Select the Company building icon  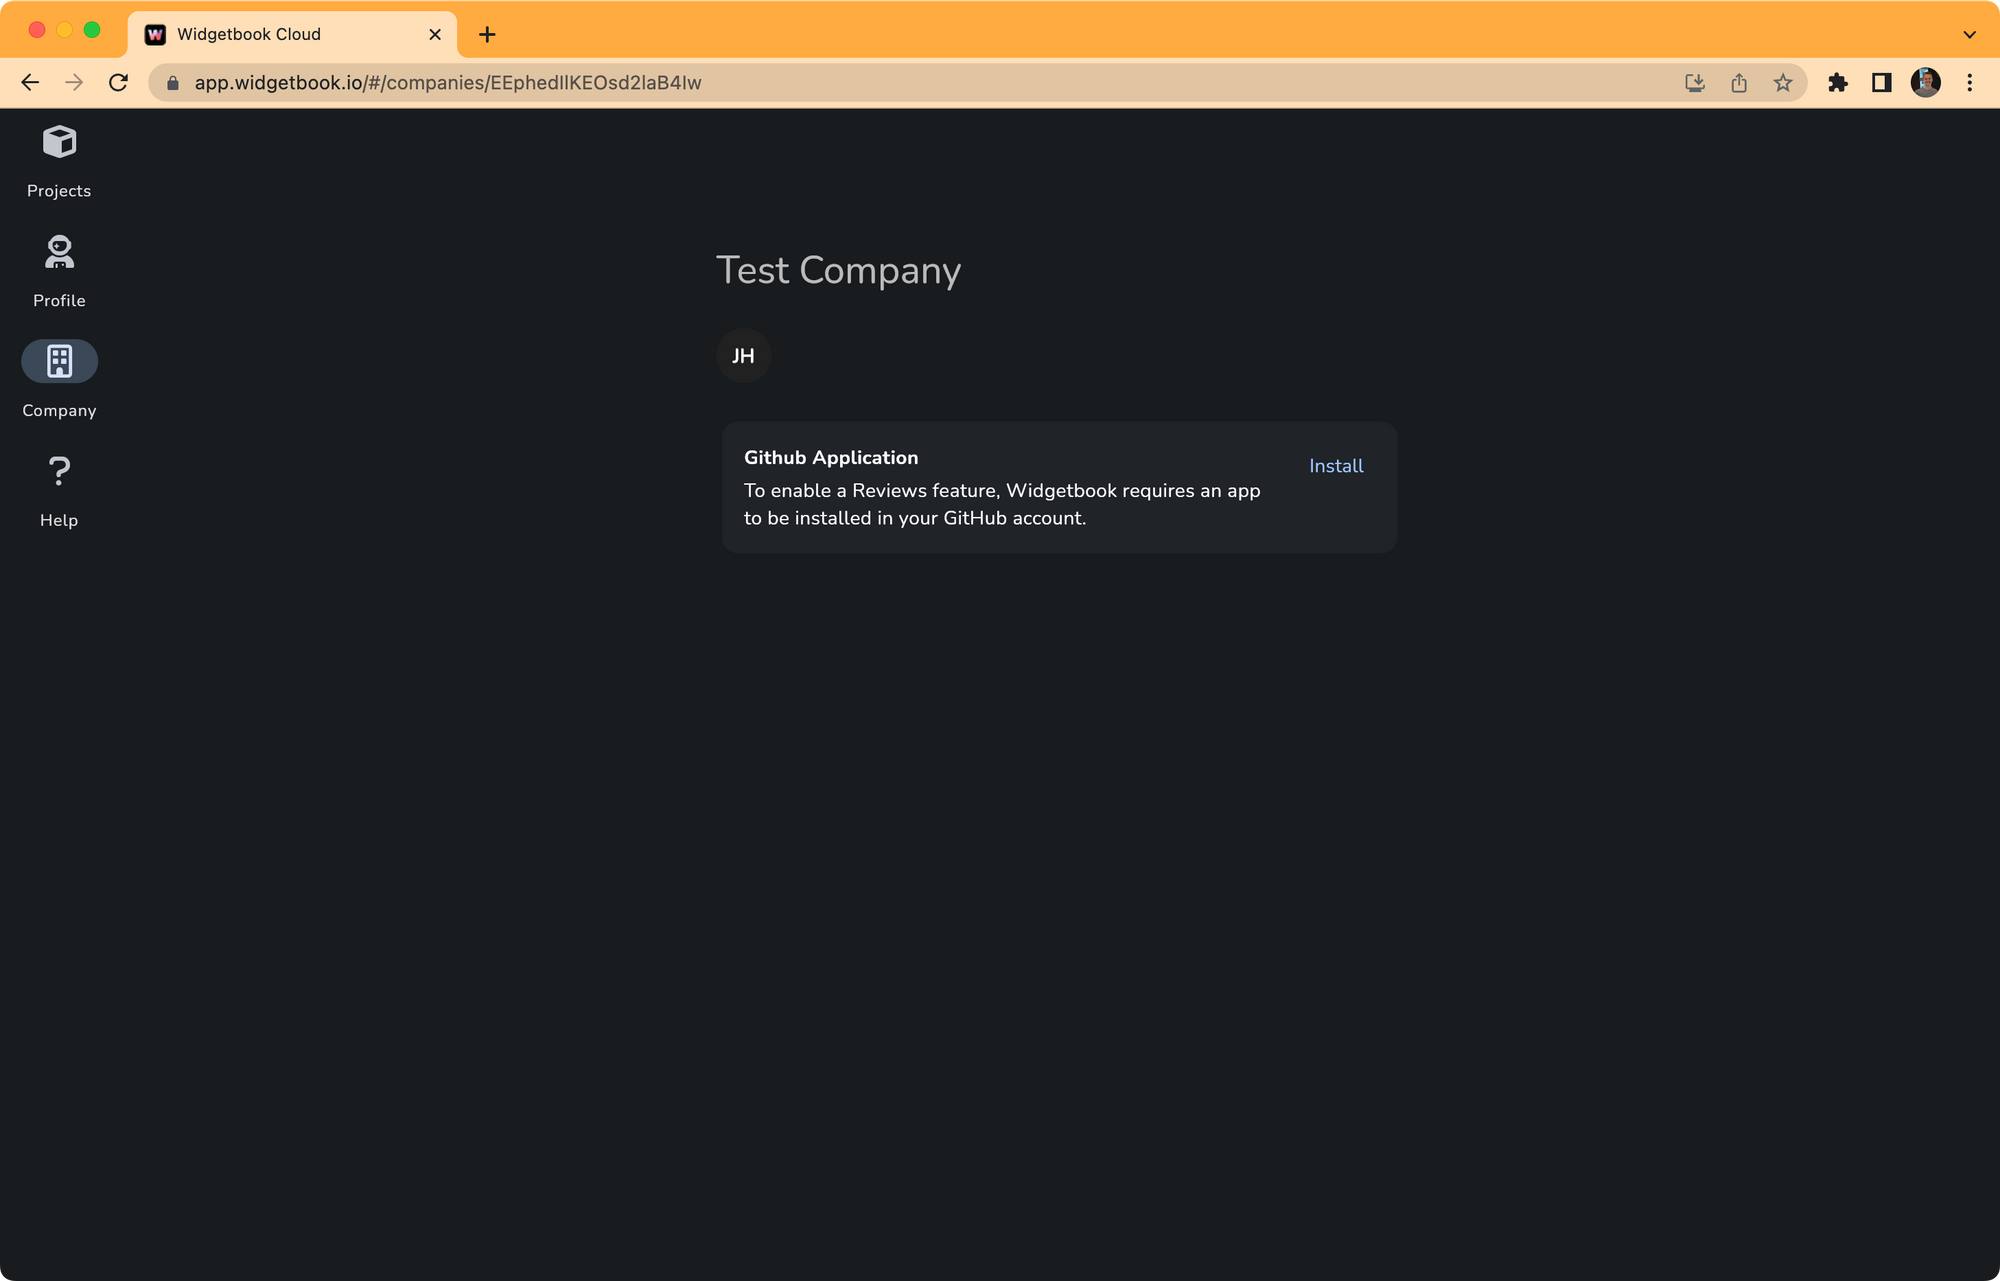click(59, 361)
